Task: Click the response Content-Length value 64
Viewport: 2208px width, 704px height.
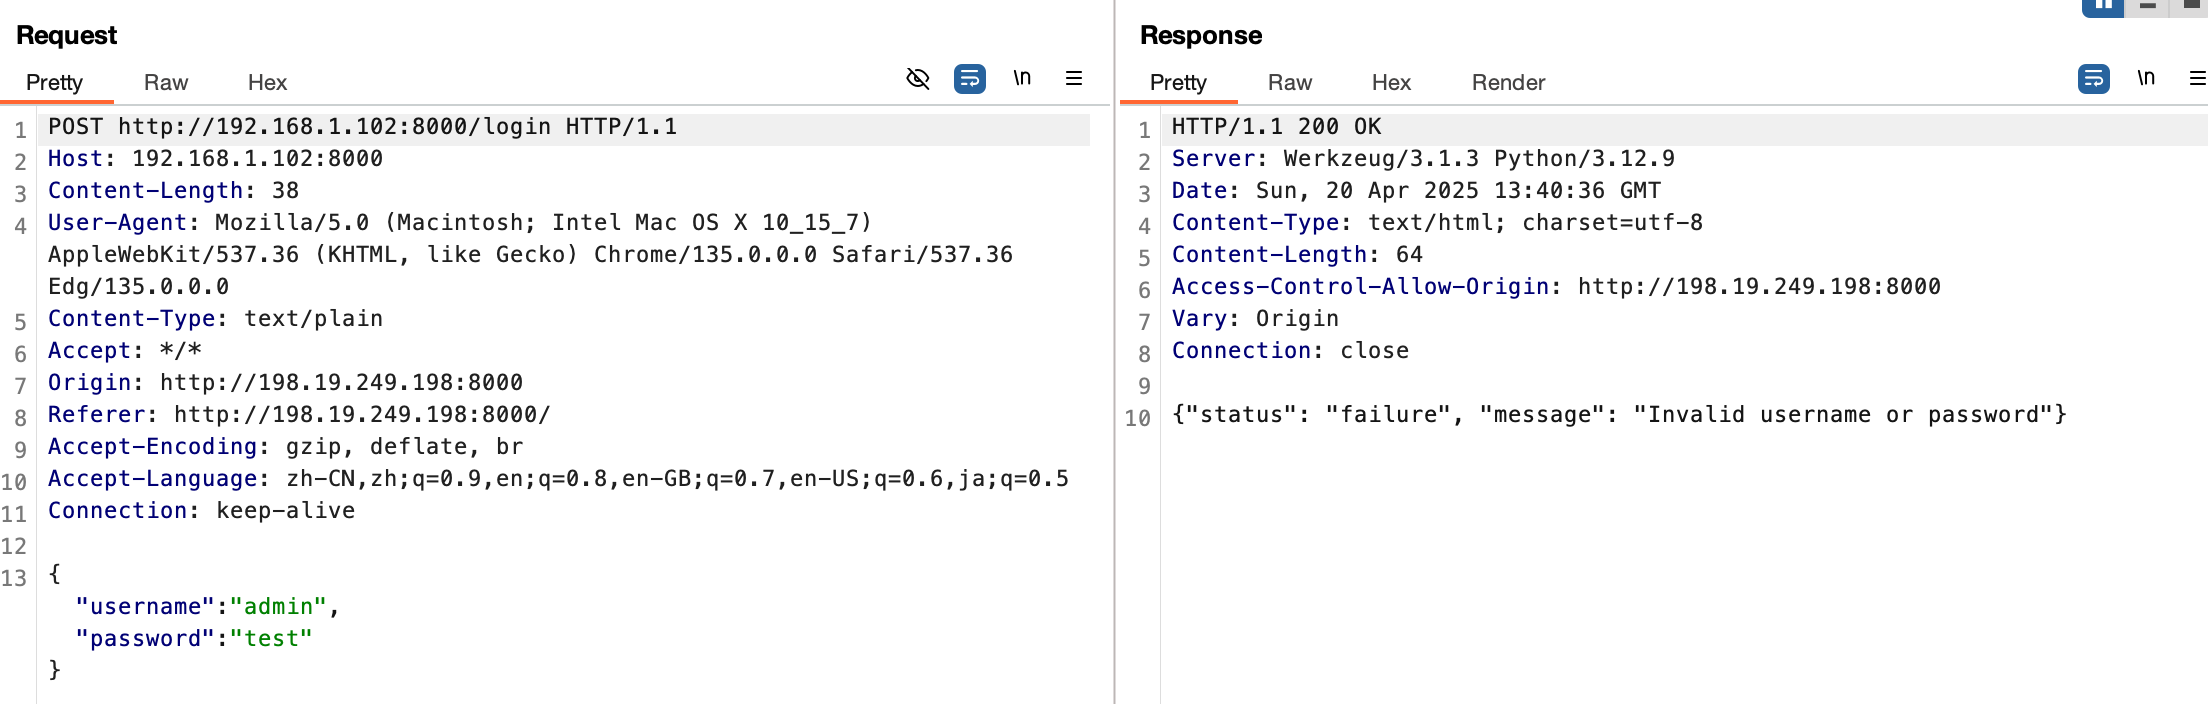Action: click(1409, 255)
